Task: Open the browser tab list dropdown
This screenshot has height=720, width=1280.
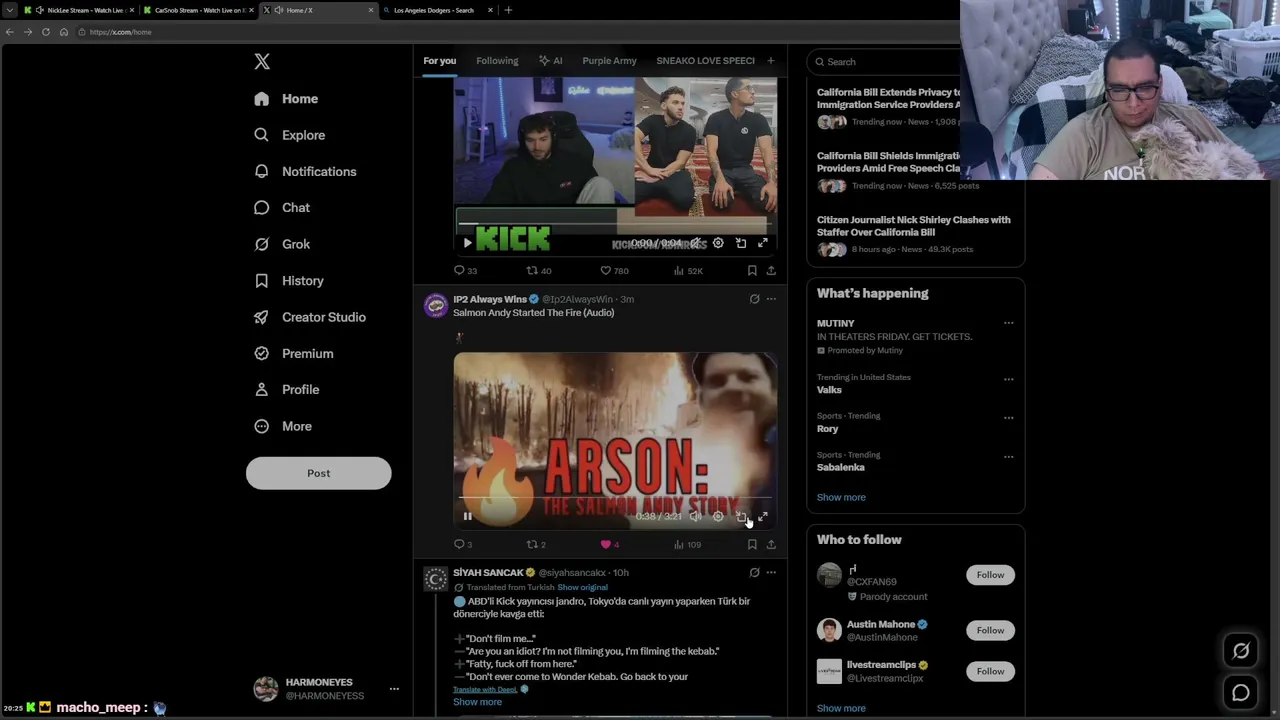Action: click(x=9, y=10)
